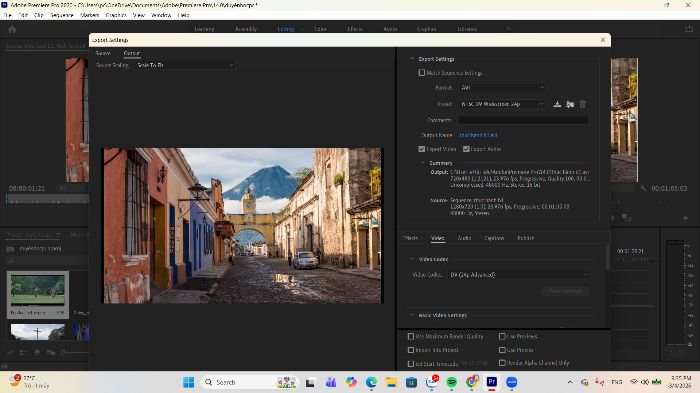
Task: Uncheck the Export Video checkbox
Action: pyautogui.click(x=421, y=149)
